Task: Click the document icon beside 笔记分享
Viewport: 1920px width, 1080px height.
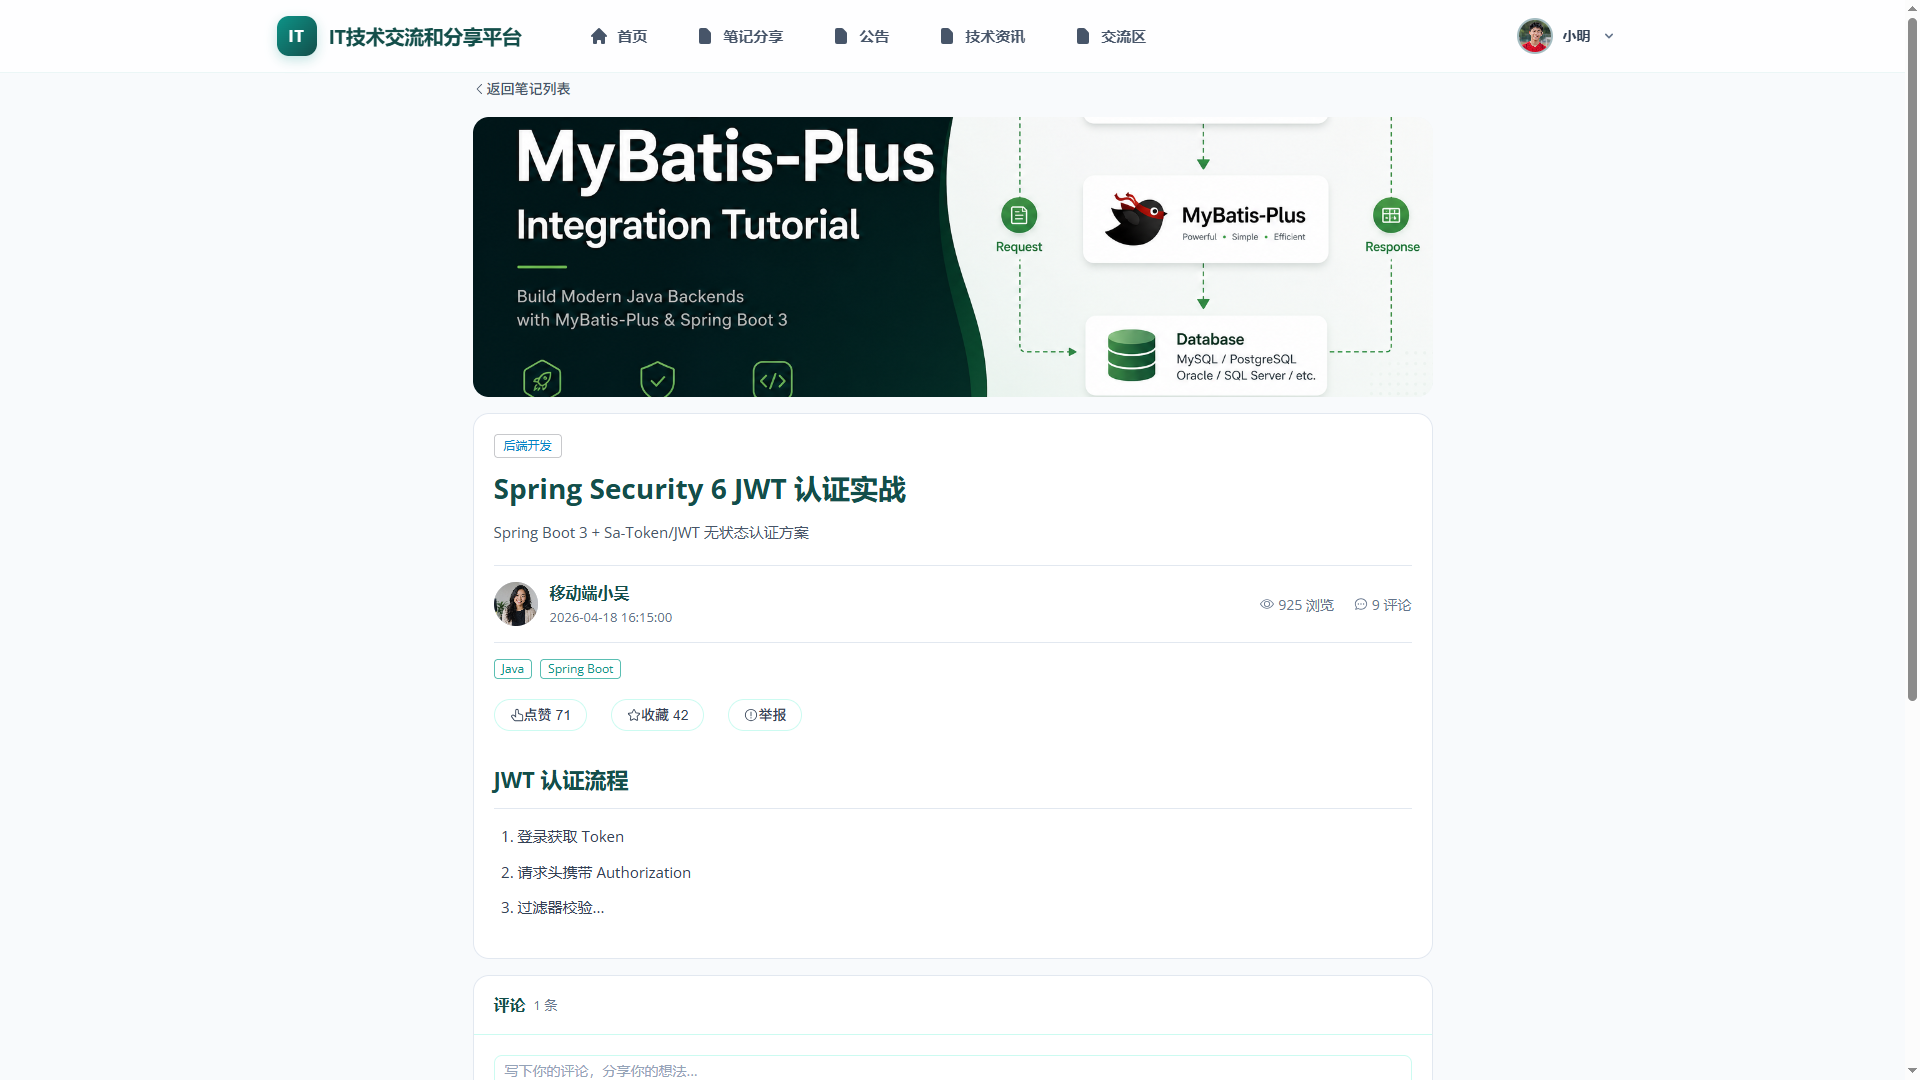Action: point(705,36)
